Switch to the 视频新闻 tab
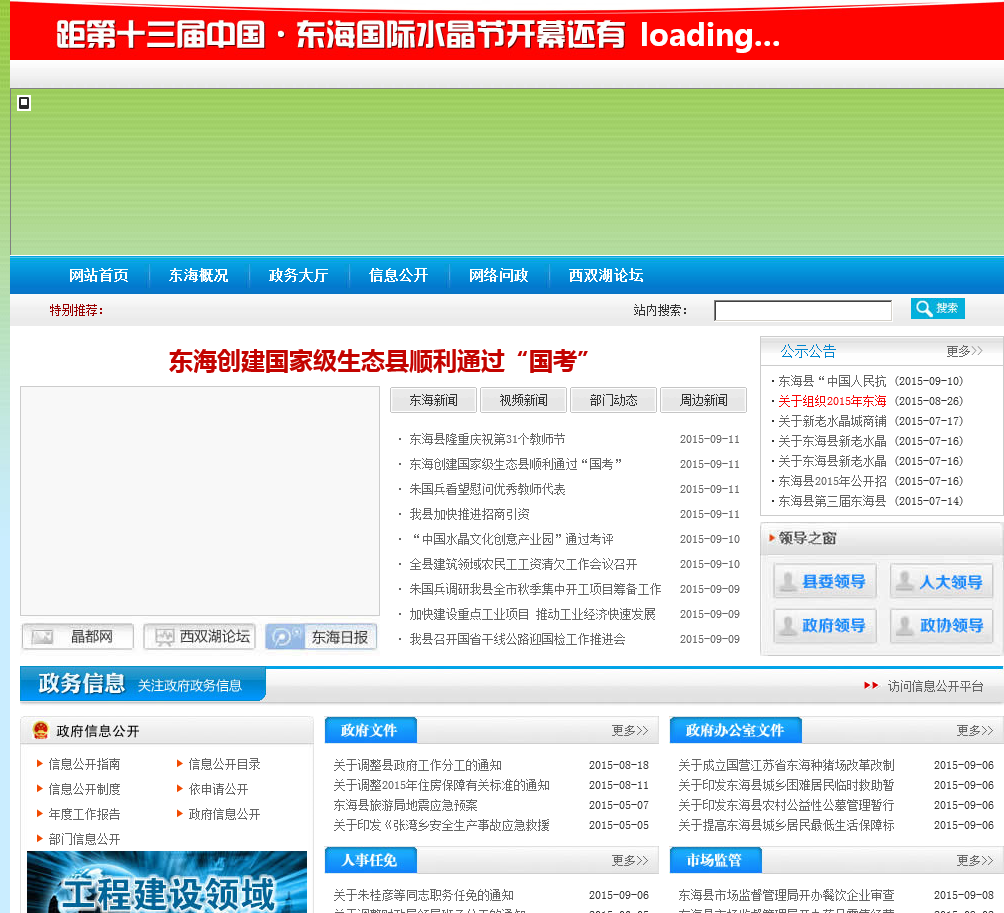The height and width of the screenshot is (913, 1004). (523, 400)
